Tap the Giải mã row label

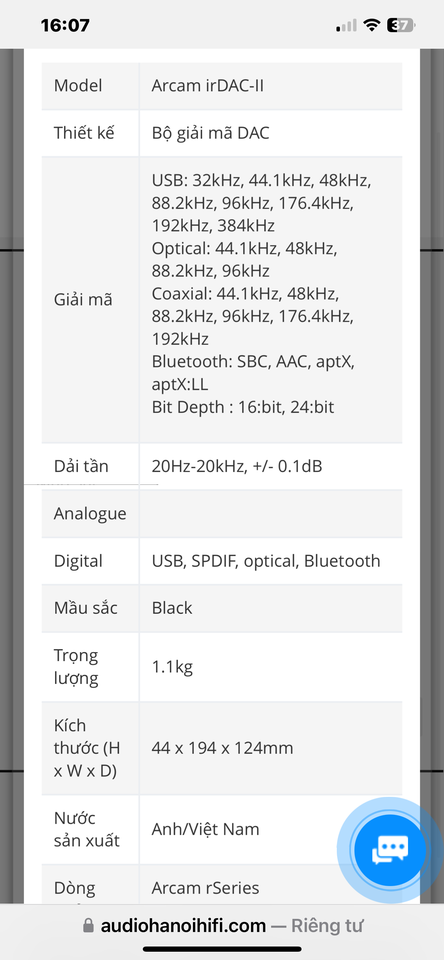click(83, 300)
